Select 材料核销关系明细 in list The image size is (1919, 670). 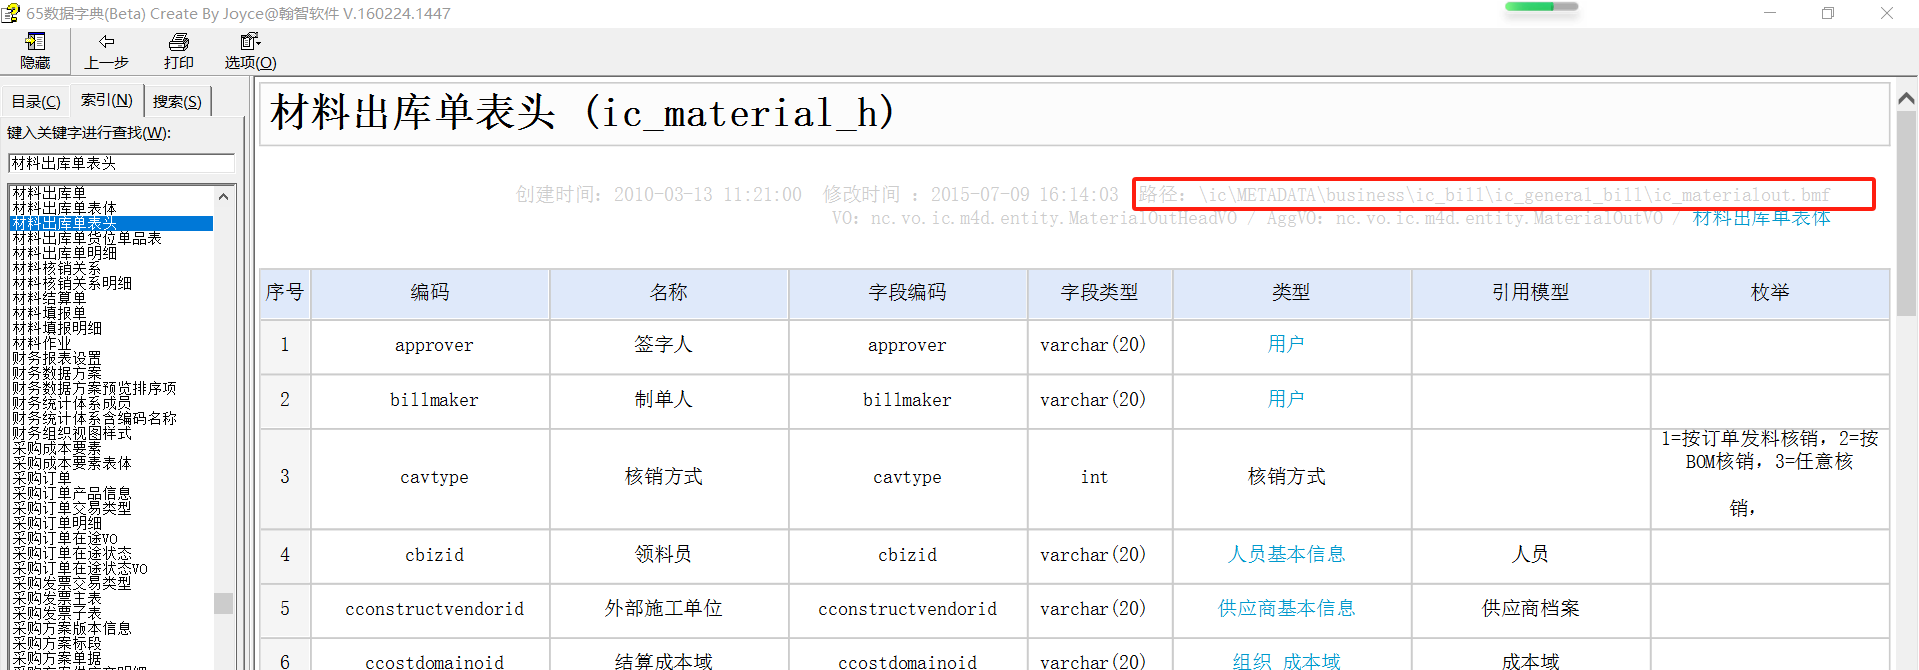pyautogui.click(x=71, y=283)
